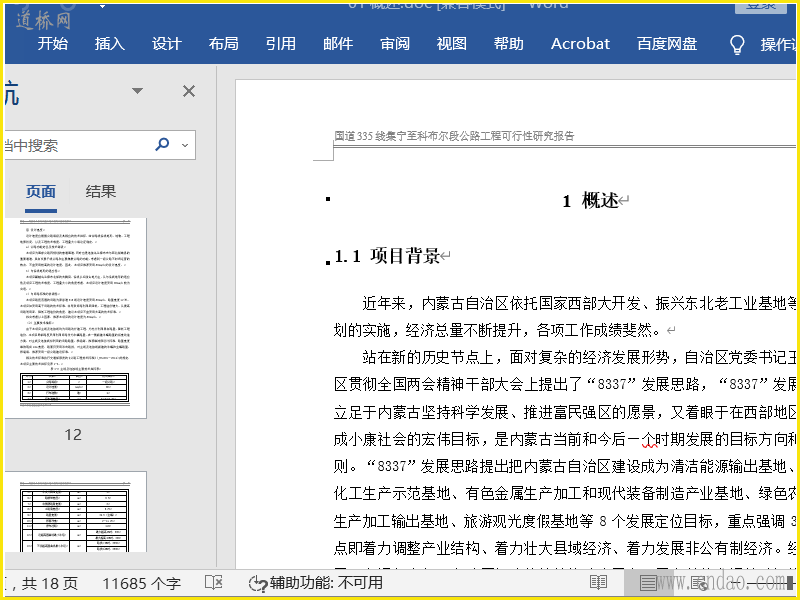Click the heading 1 概述
The height and width of the screenshot is (600, 800).
click(x=591, y=201)
